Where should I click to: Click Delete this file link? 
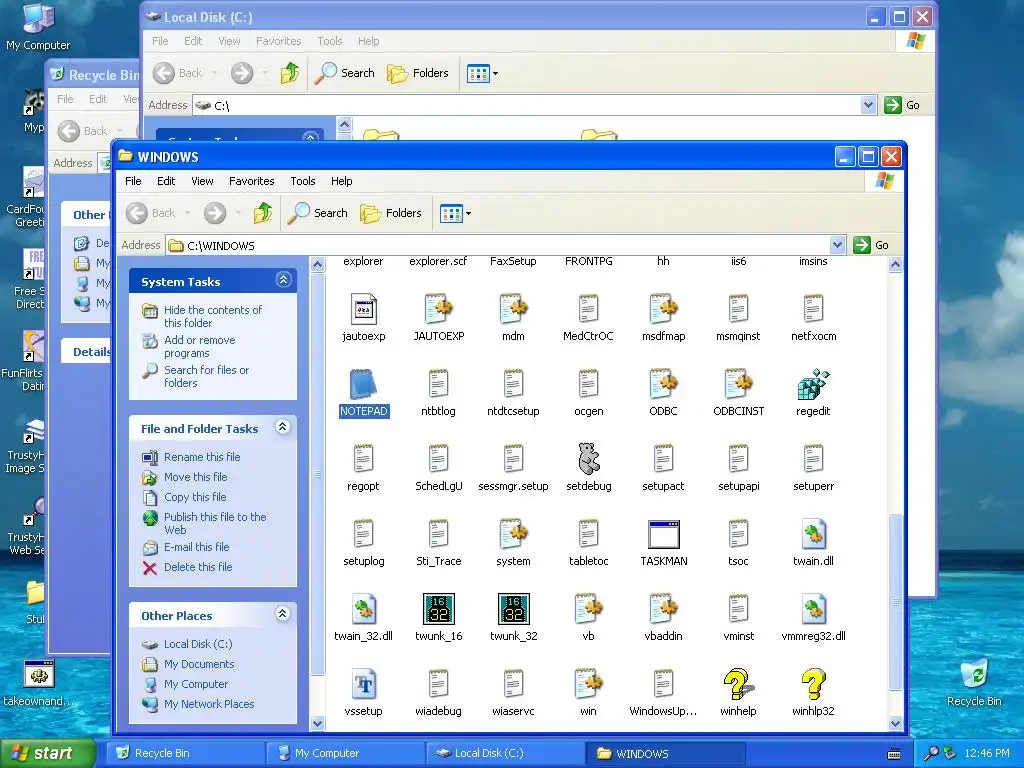pyautogui.click(x=198, y=567)
